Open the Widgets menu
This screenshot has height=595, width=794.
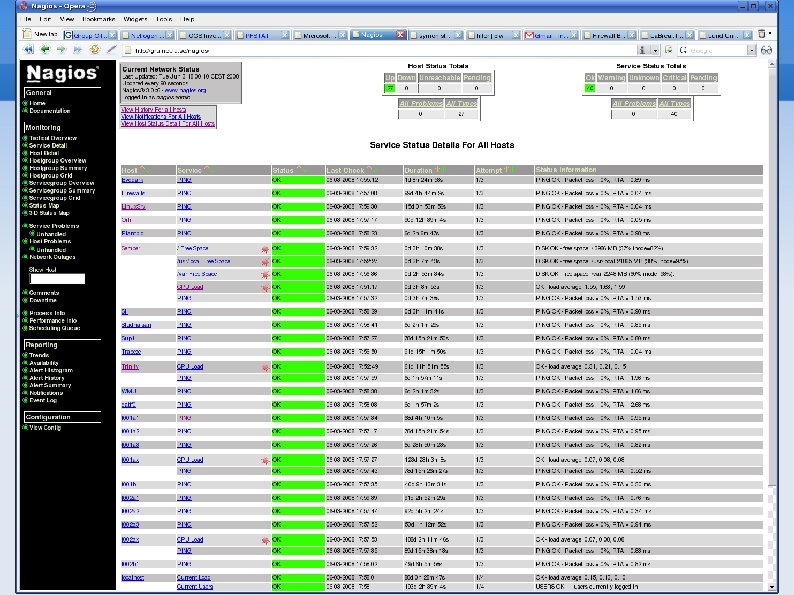pyautogui.click(x=135, y=19)
